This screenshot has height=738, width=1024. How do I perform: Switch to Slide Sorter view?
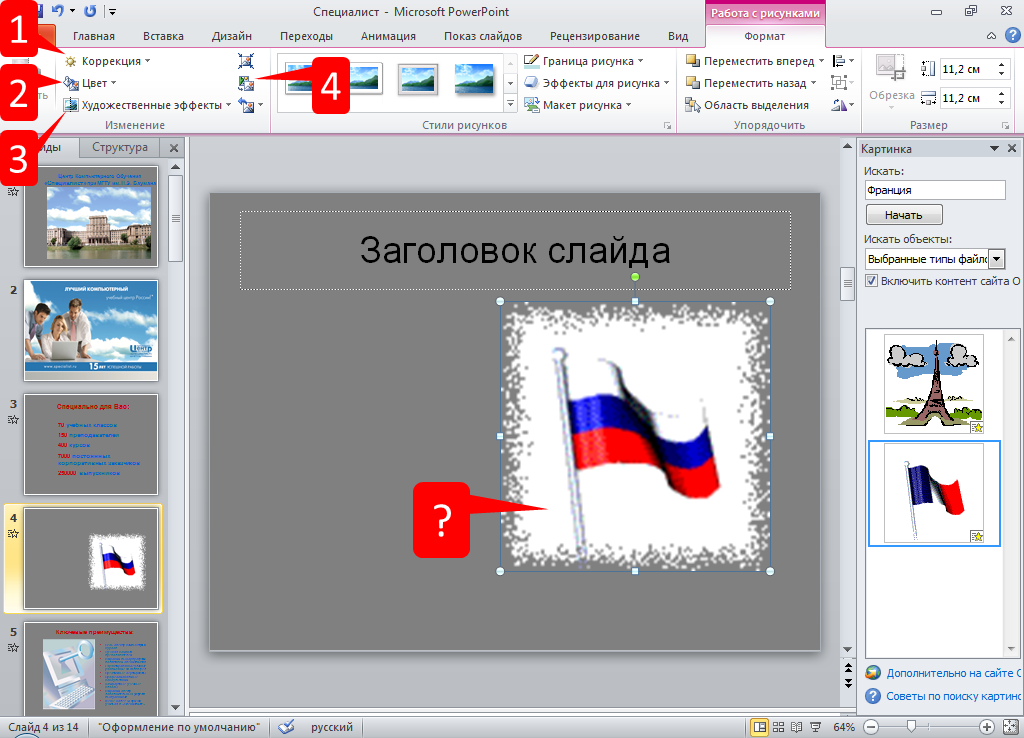point(778,726)
